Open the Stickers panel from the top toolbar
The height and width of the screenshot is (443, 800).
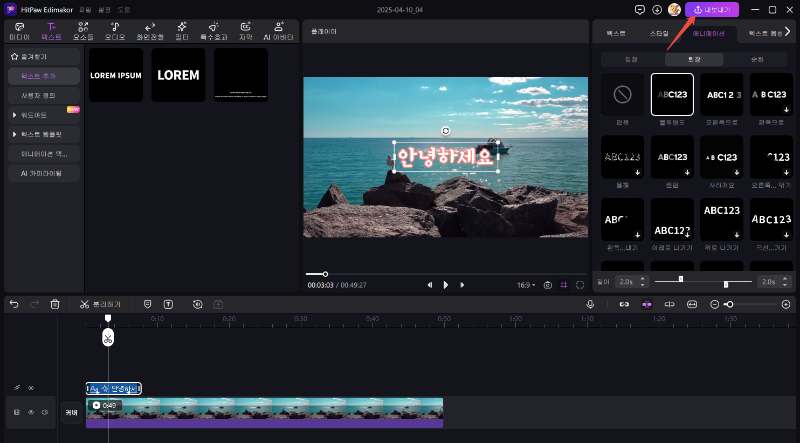tap(82, 30)
